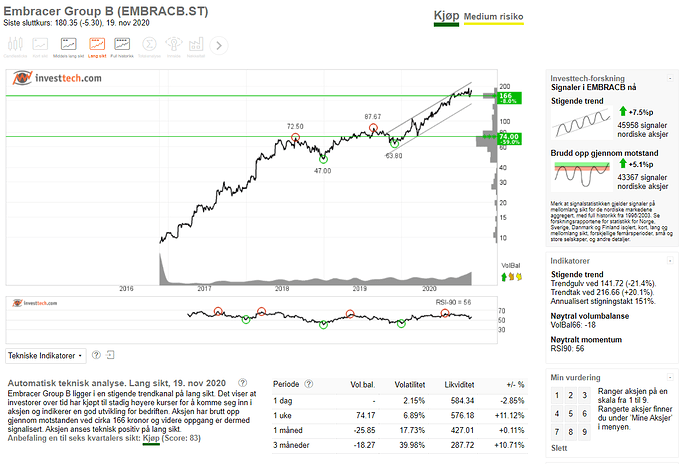Click the next arrow in chart toolbar
Image resolution: width=690 pixels, height=464 pixels.
[219, 45]
